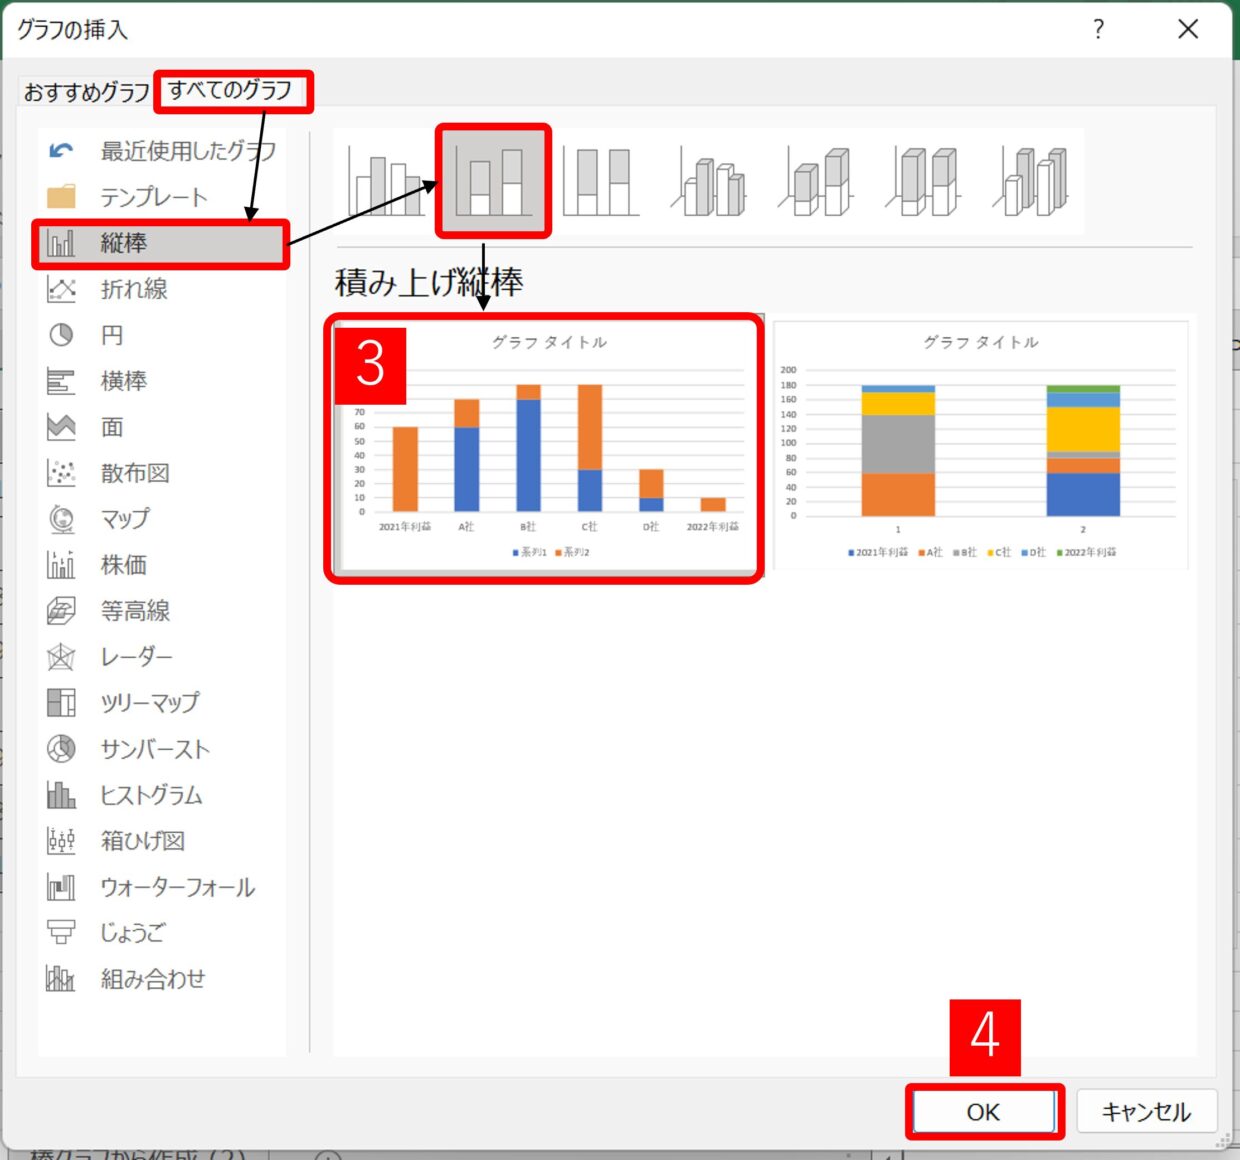Choose the 3-D column subtype icon
The height and width of the screenshot is (1160, 1240).
[1032, 183]
